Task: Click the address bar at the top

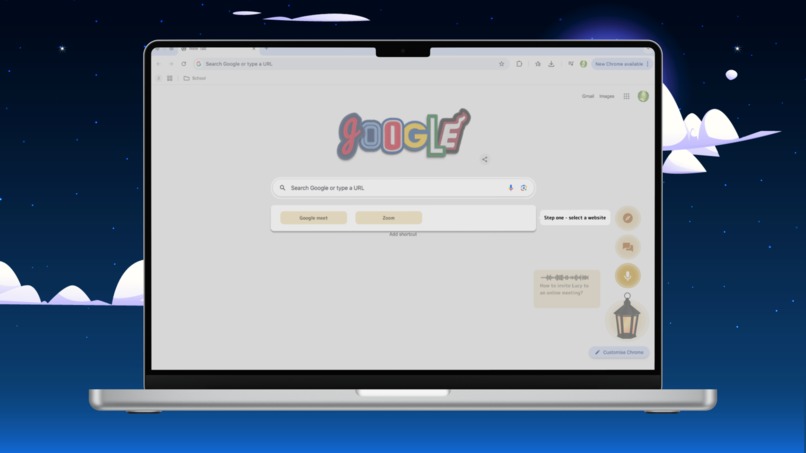Action: tap(351, 64)
